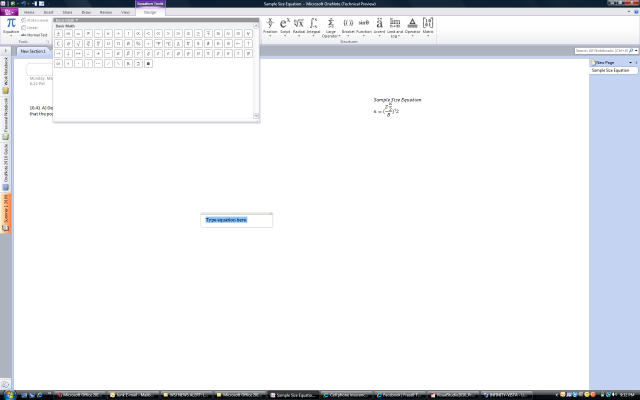Insert the minus sign symbol
Image resolution: width=640 pixels, height=400 pixels.
108,53
